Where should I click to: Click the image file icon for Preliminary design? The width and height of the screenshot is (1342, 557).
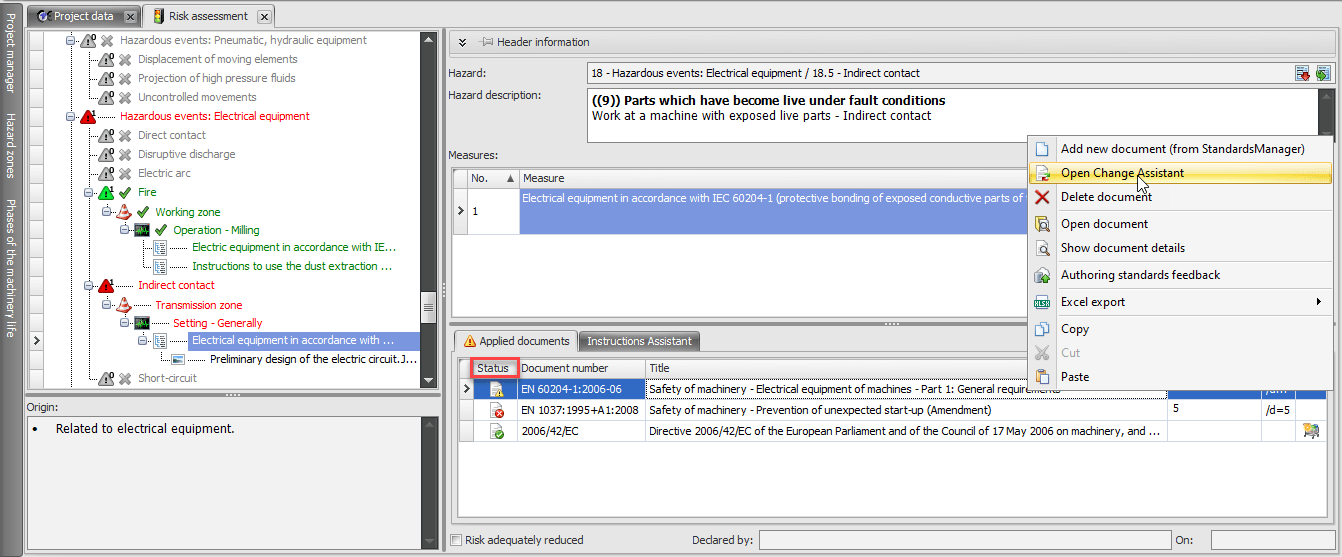[x=178, y=359]
